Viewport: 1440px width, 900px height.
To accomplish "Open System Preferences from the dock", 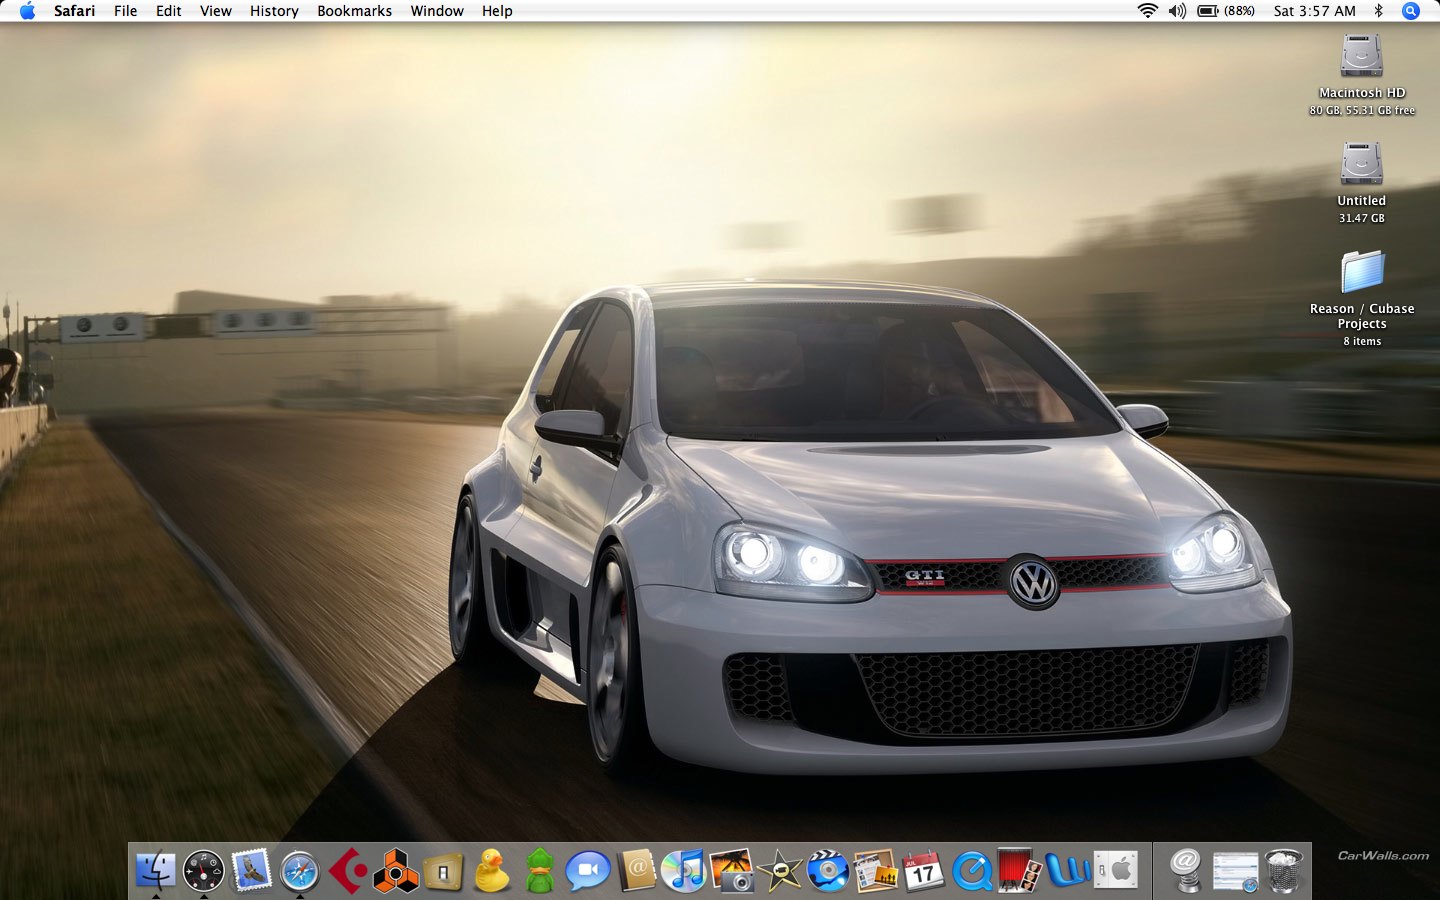I will 1116,870.
